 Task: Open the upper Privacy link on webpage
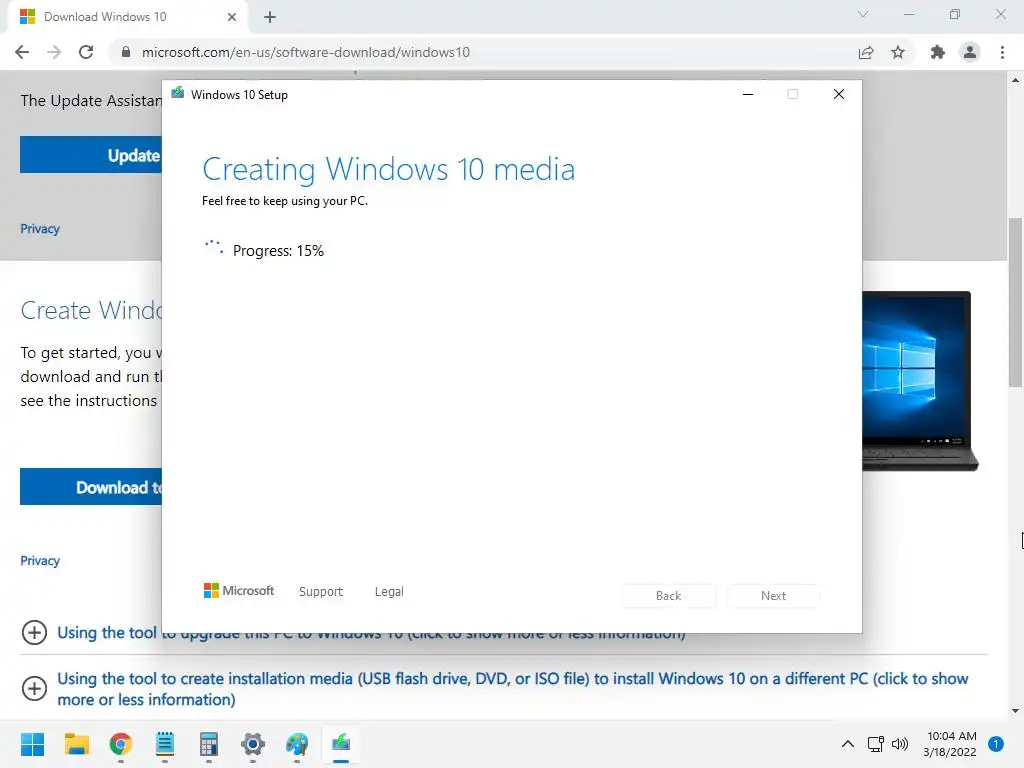point(40,229)
